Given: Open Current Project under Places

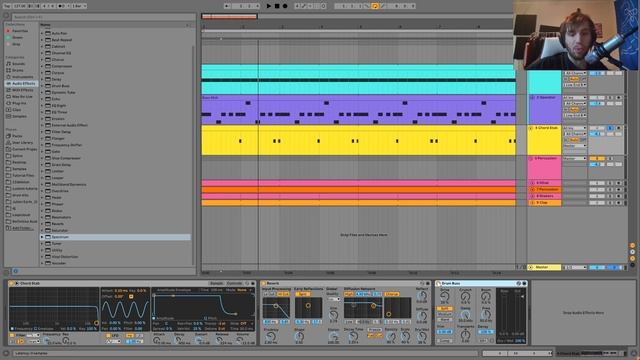Looking at the screenshot, I should [21, 149].
